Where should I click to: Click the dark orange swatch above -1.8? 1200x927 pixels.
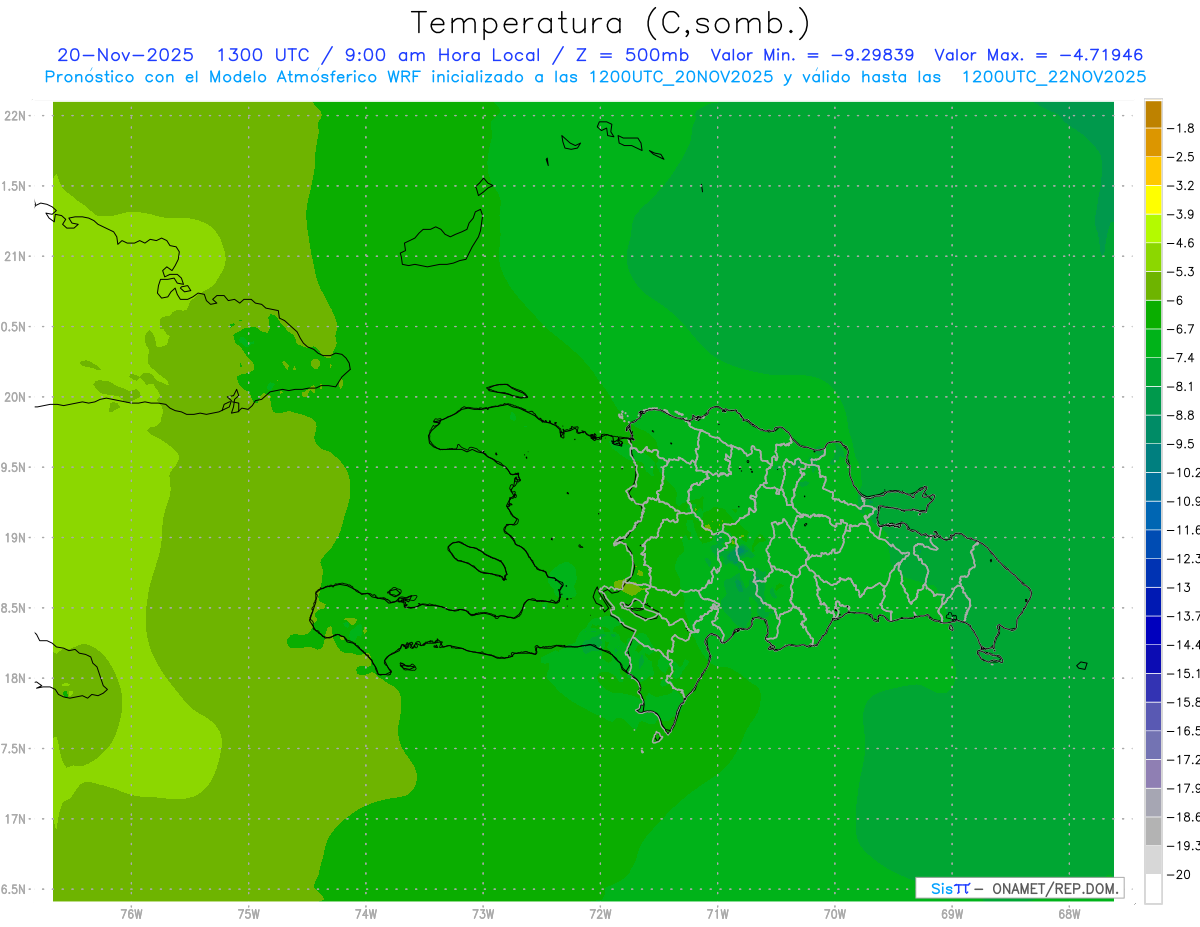(1153, 114)
